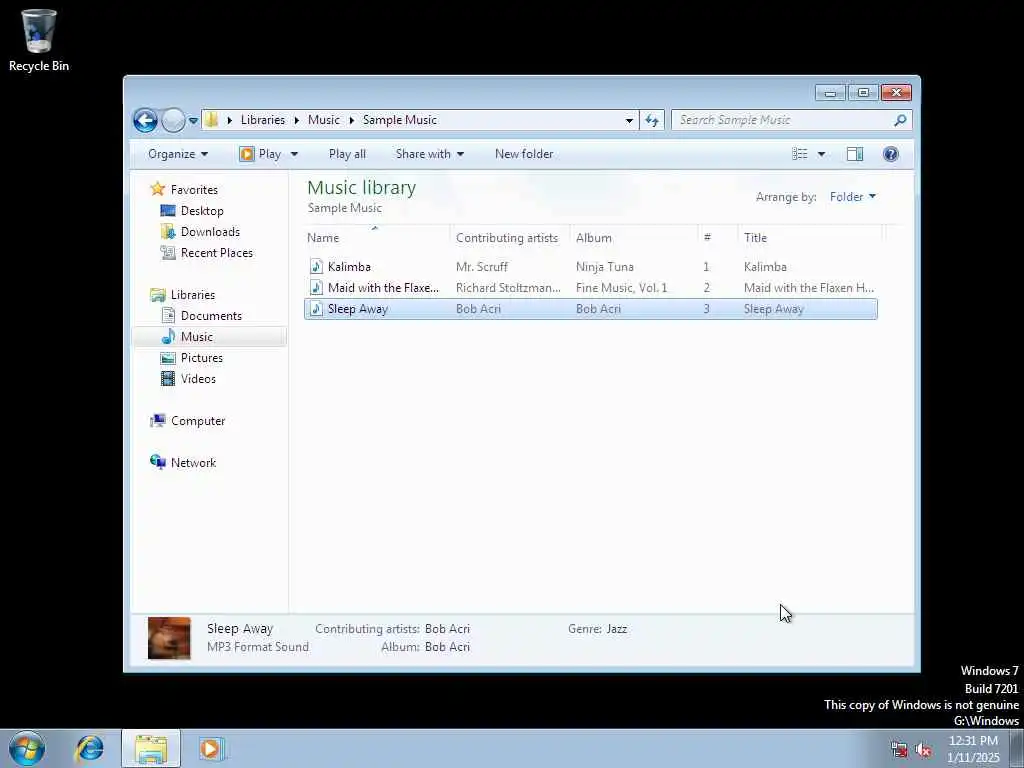This screenshot has height=768, width=1024.
Task: Click the Mr. Scruff artist cell
Action: pos(482,266)
